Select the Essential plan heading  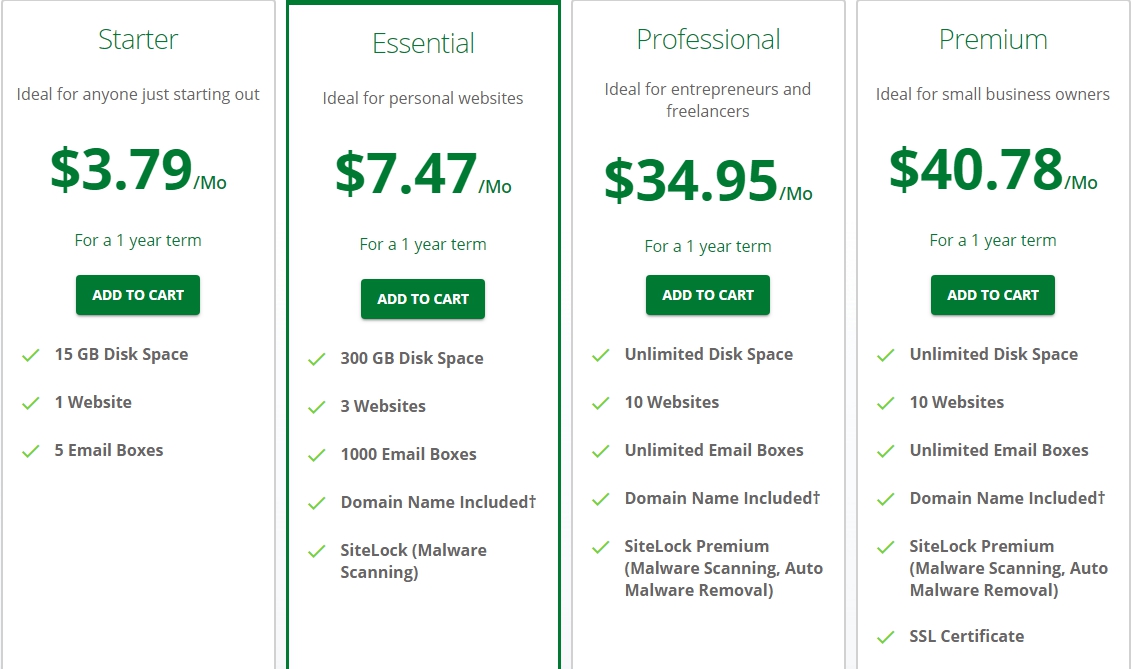click(x=423, y=44)
